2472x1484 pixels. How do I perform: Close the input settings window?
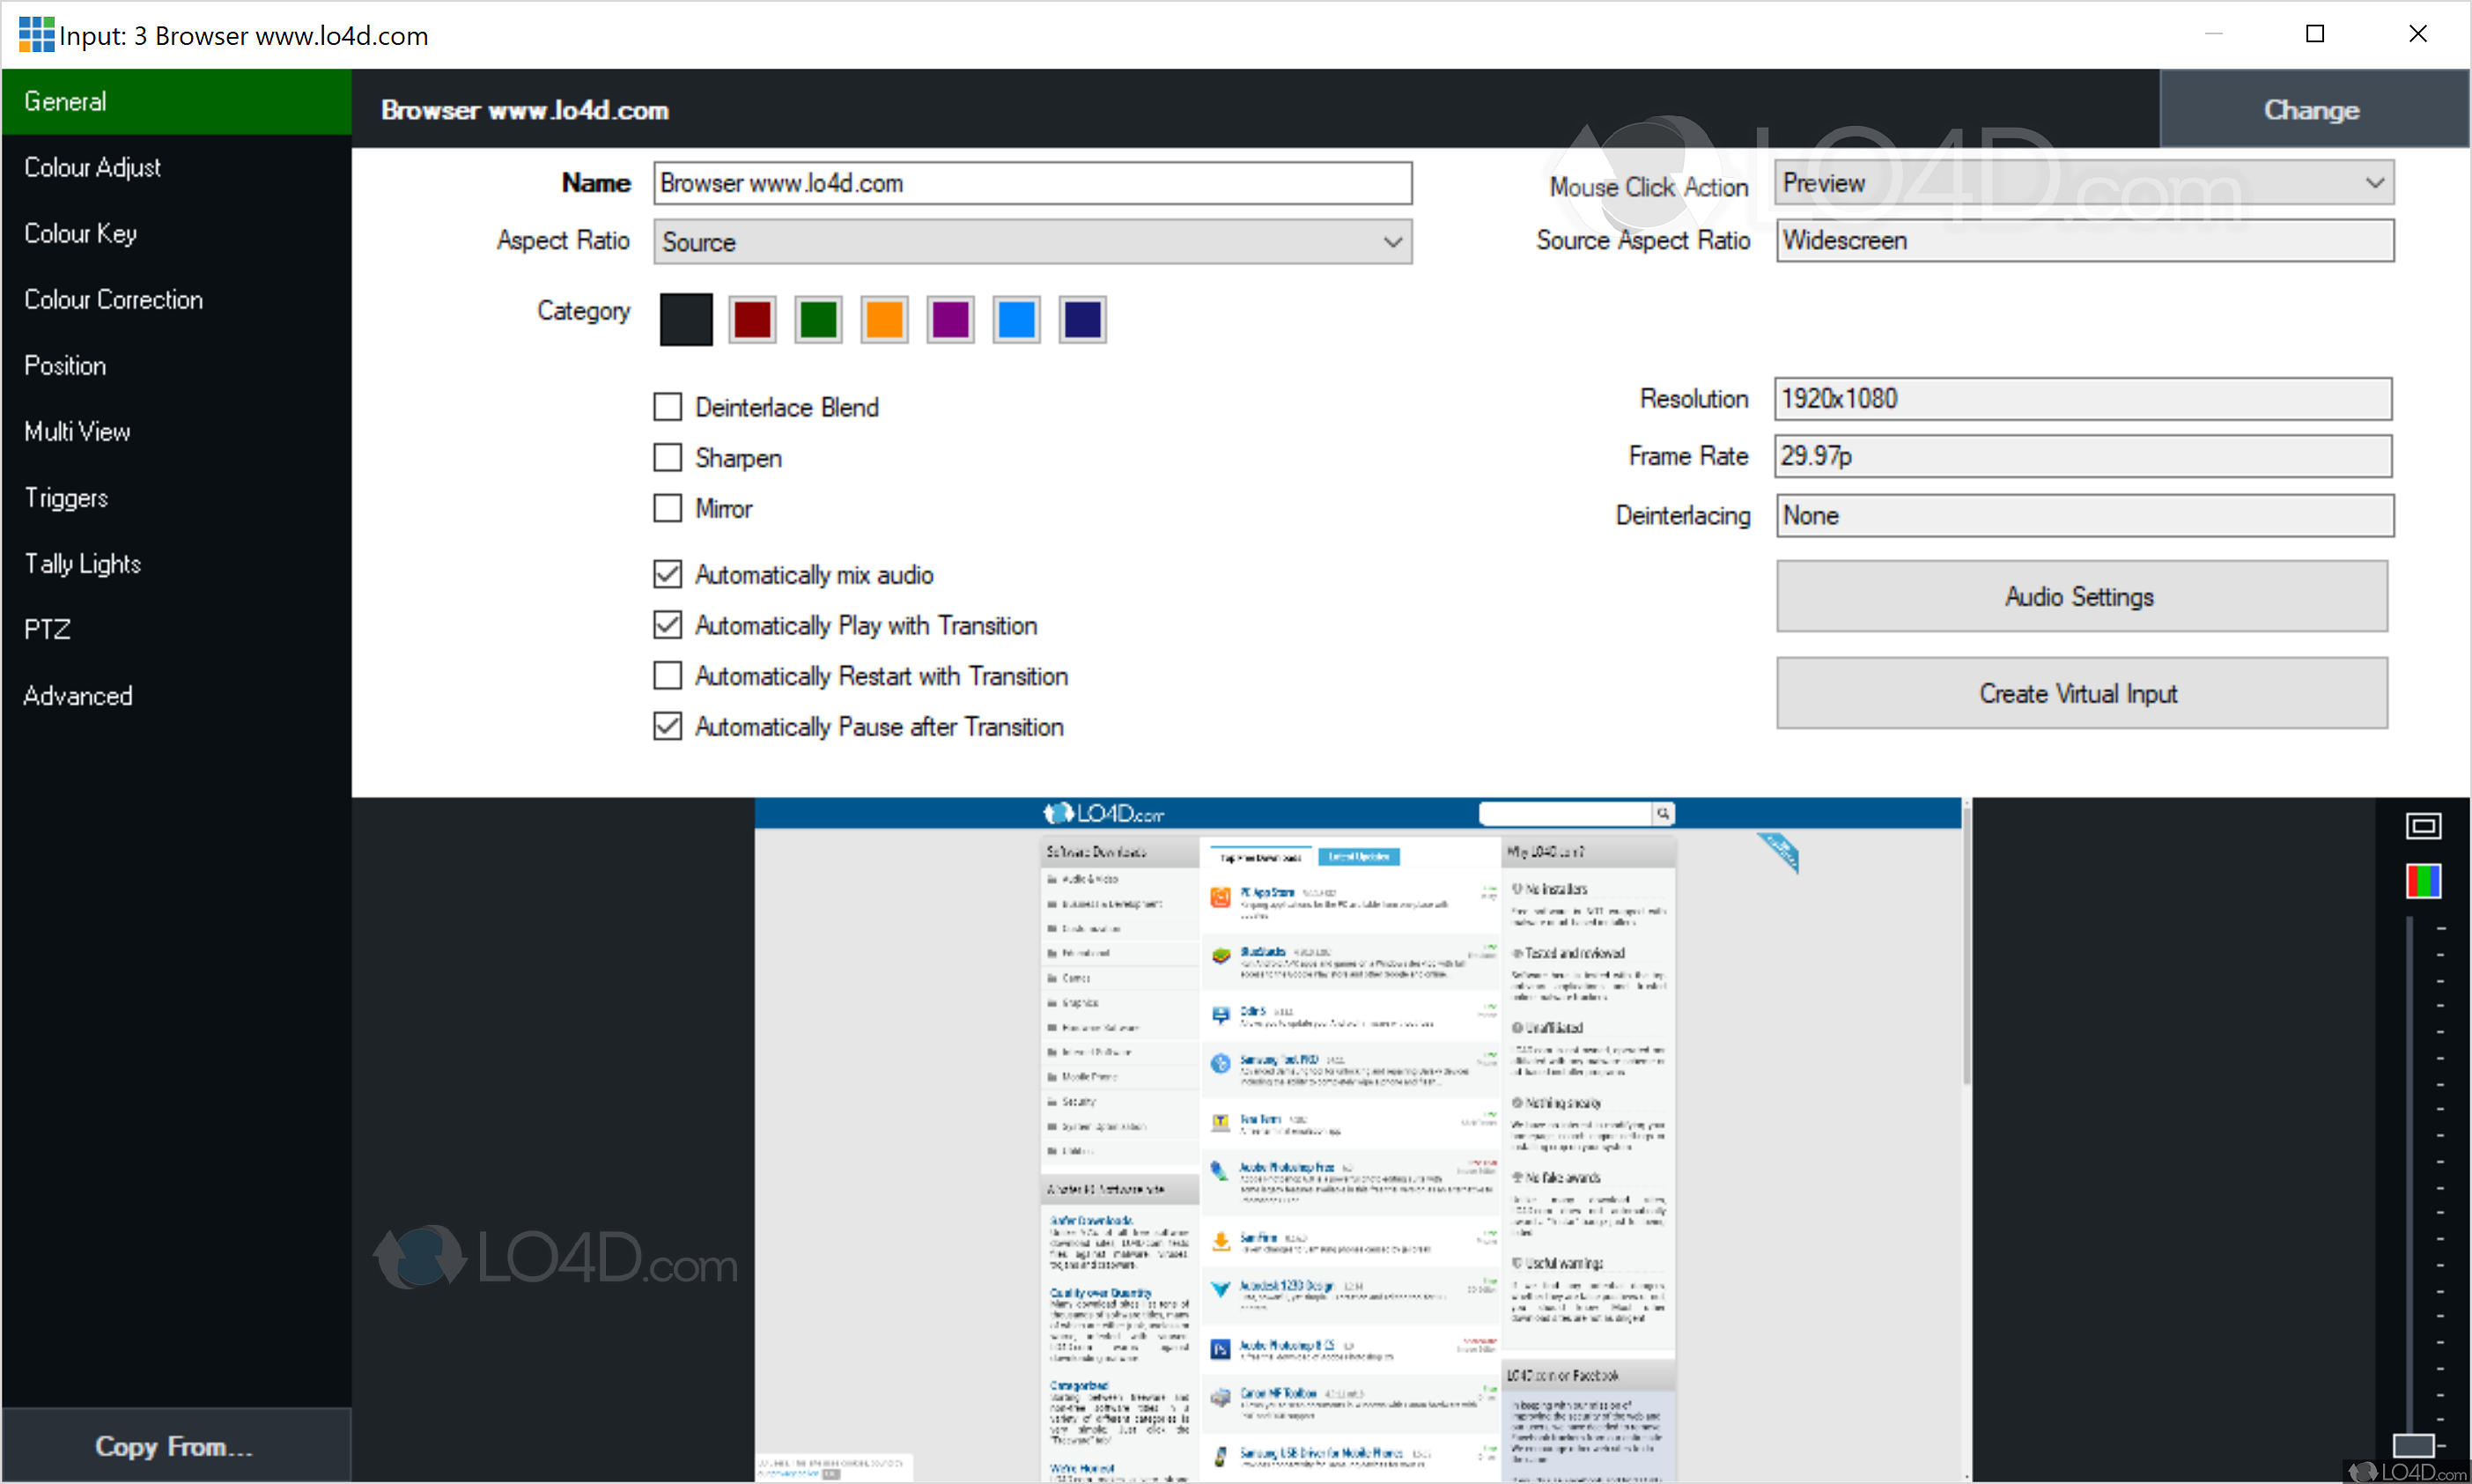(2418, 34)
